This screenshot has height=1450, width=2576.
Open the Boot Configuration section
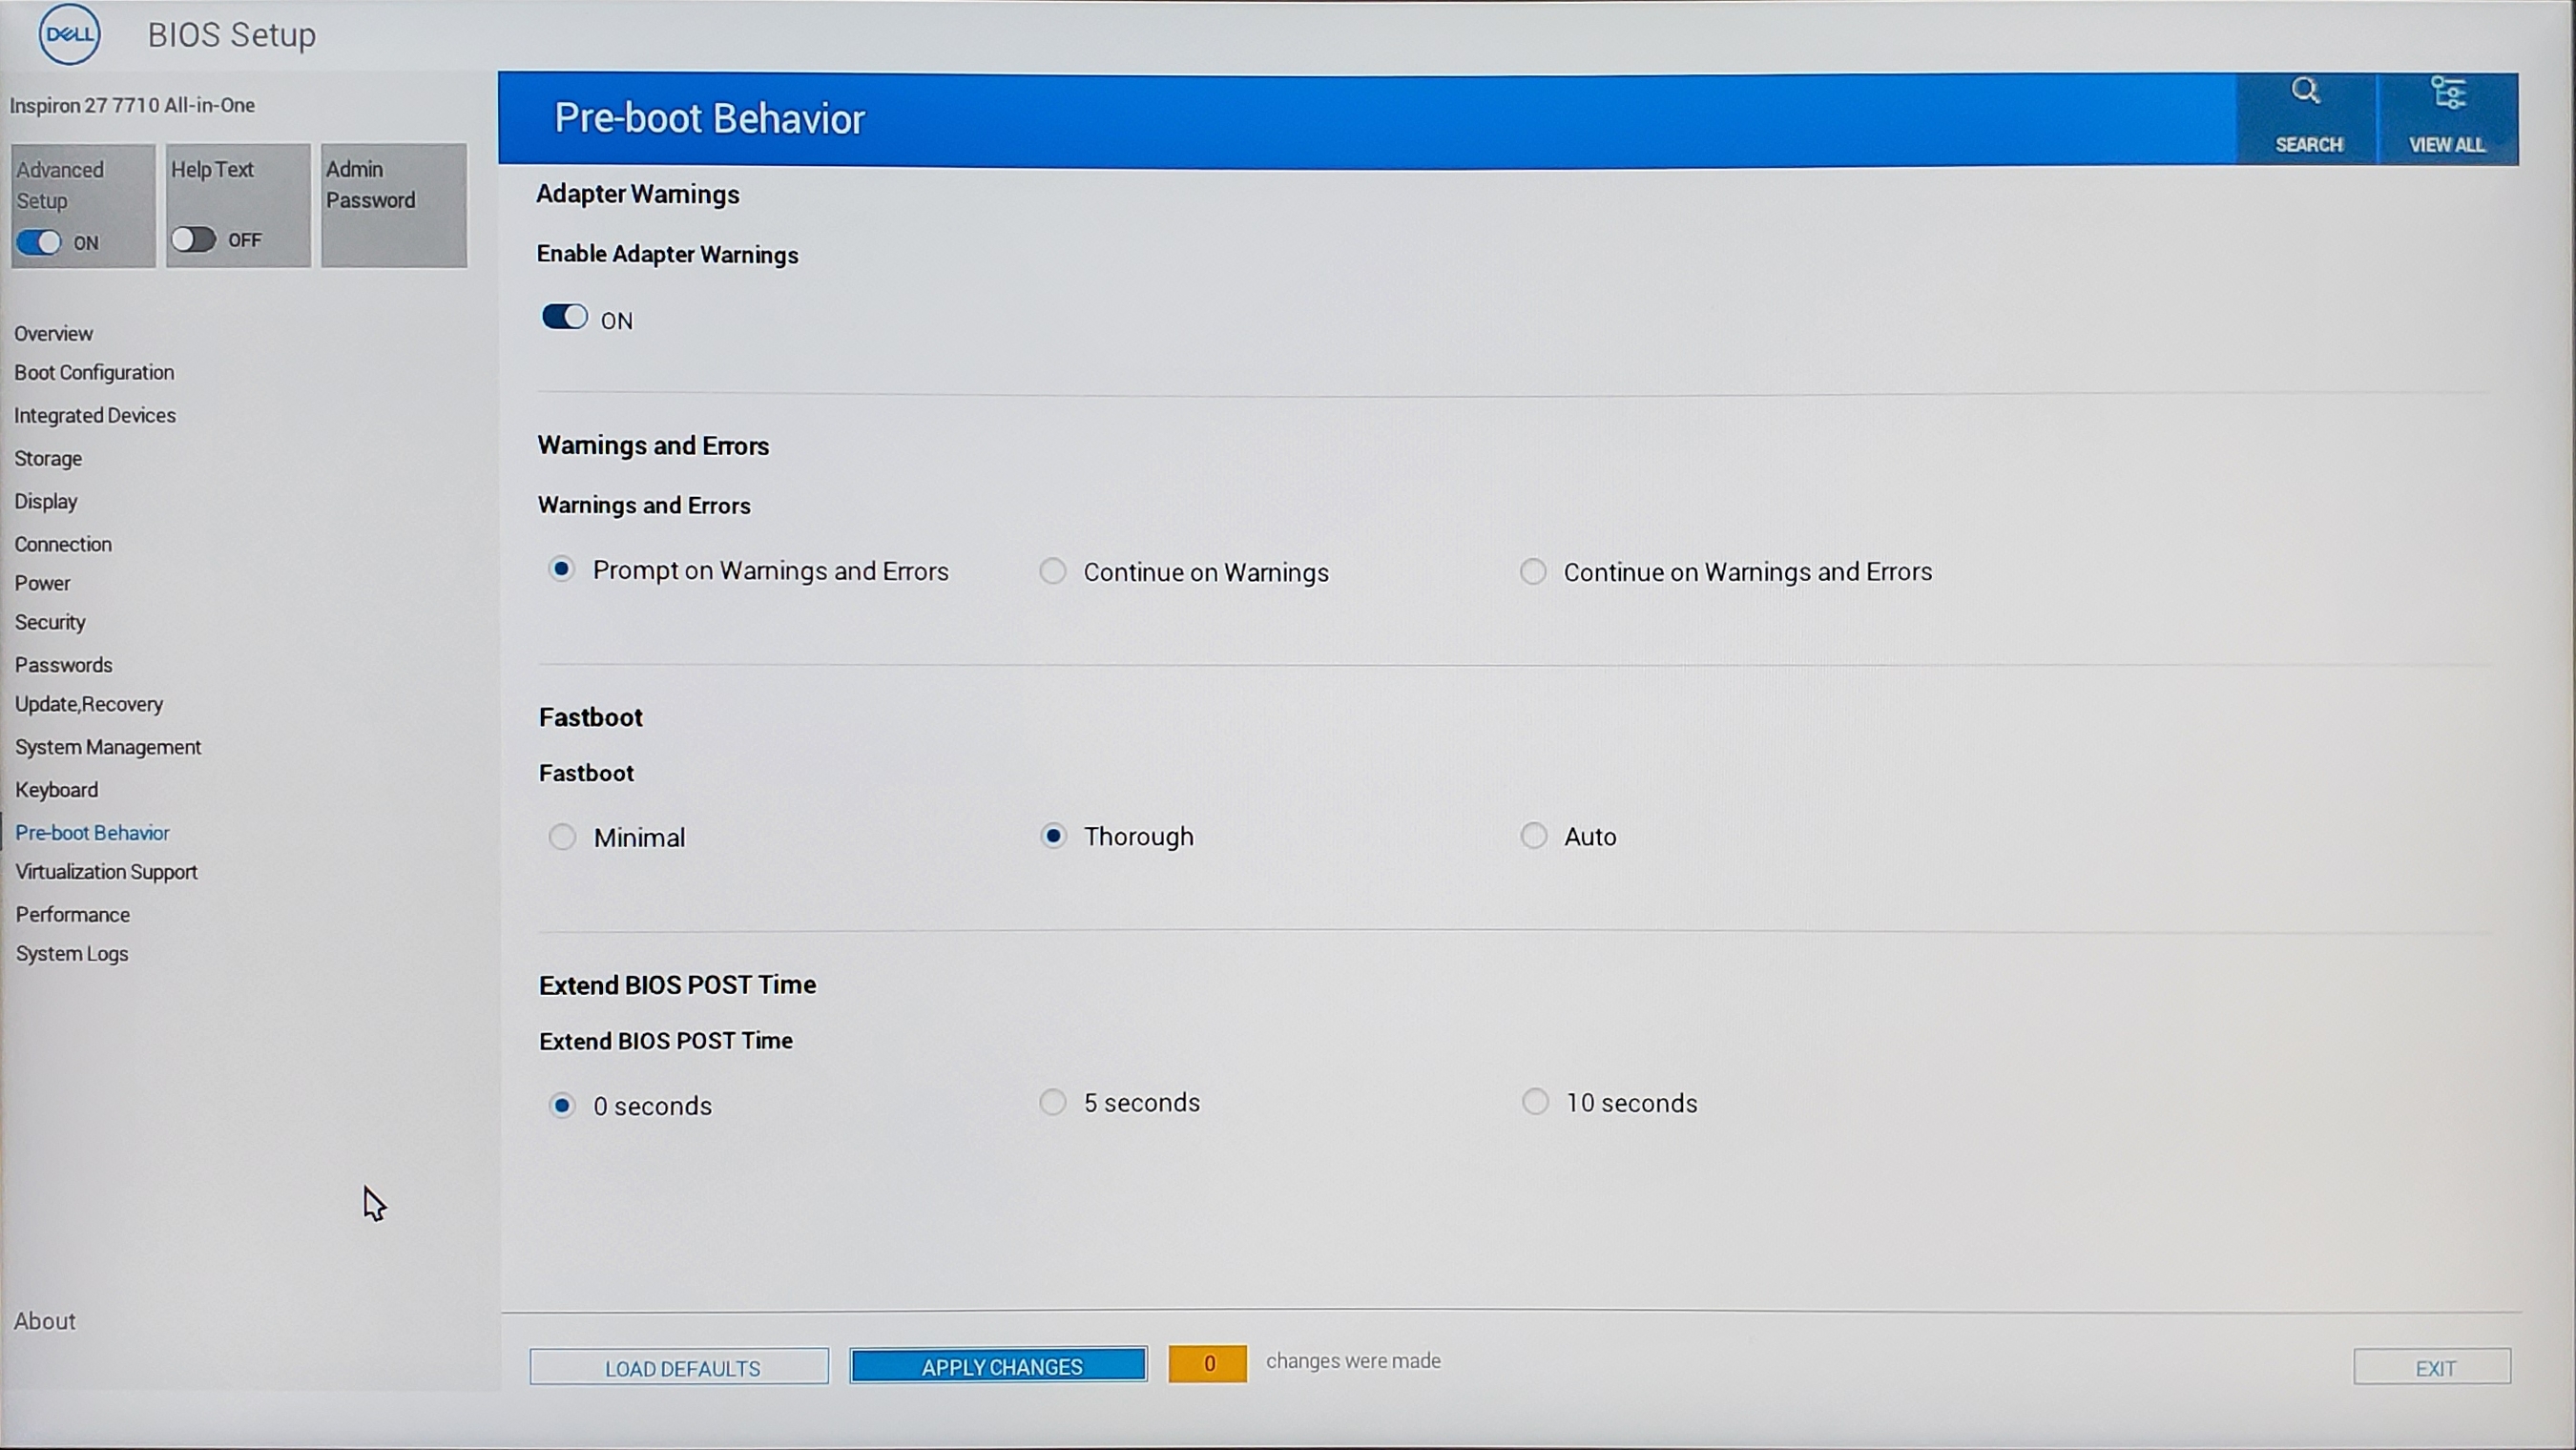click(x=94, y=372)
